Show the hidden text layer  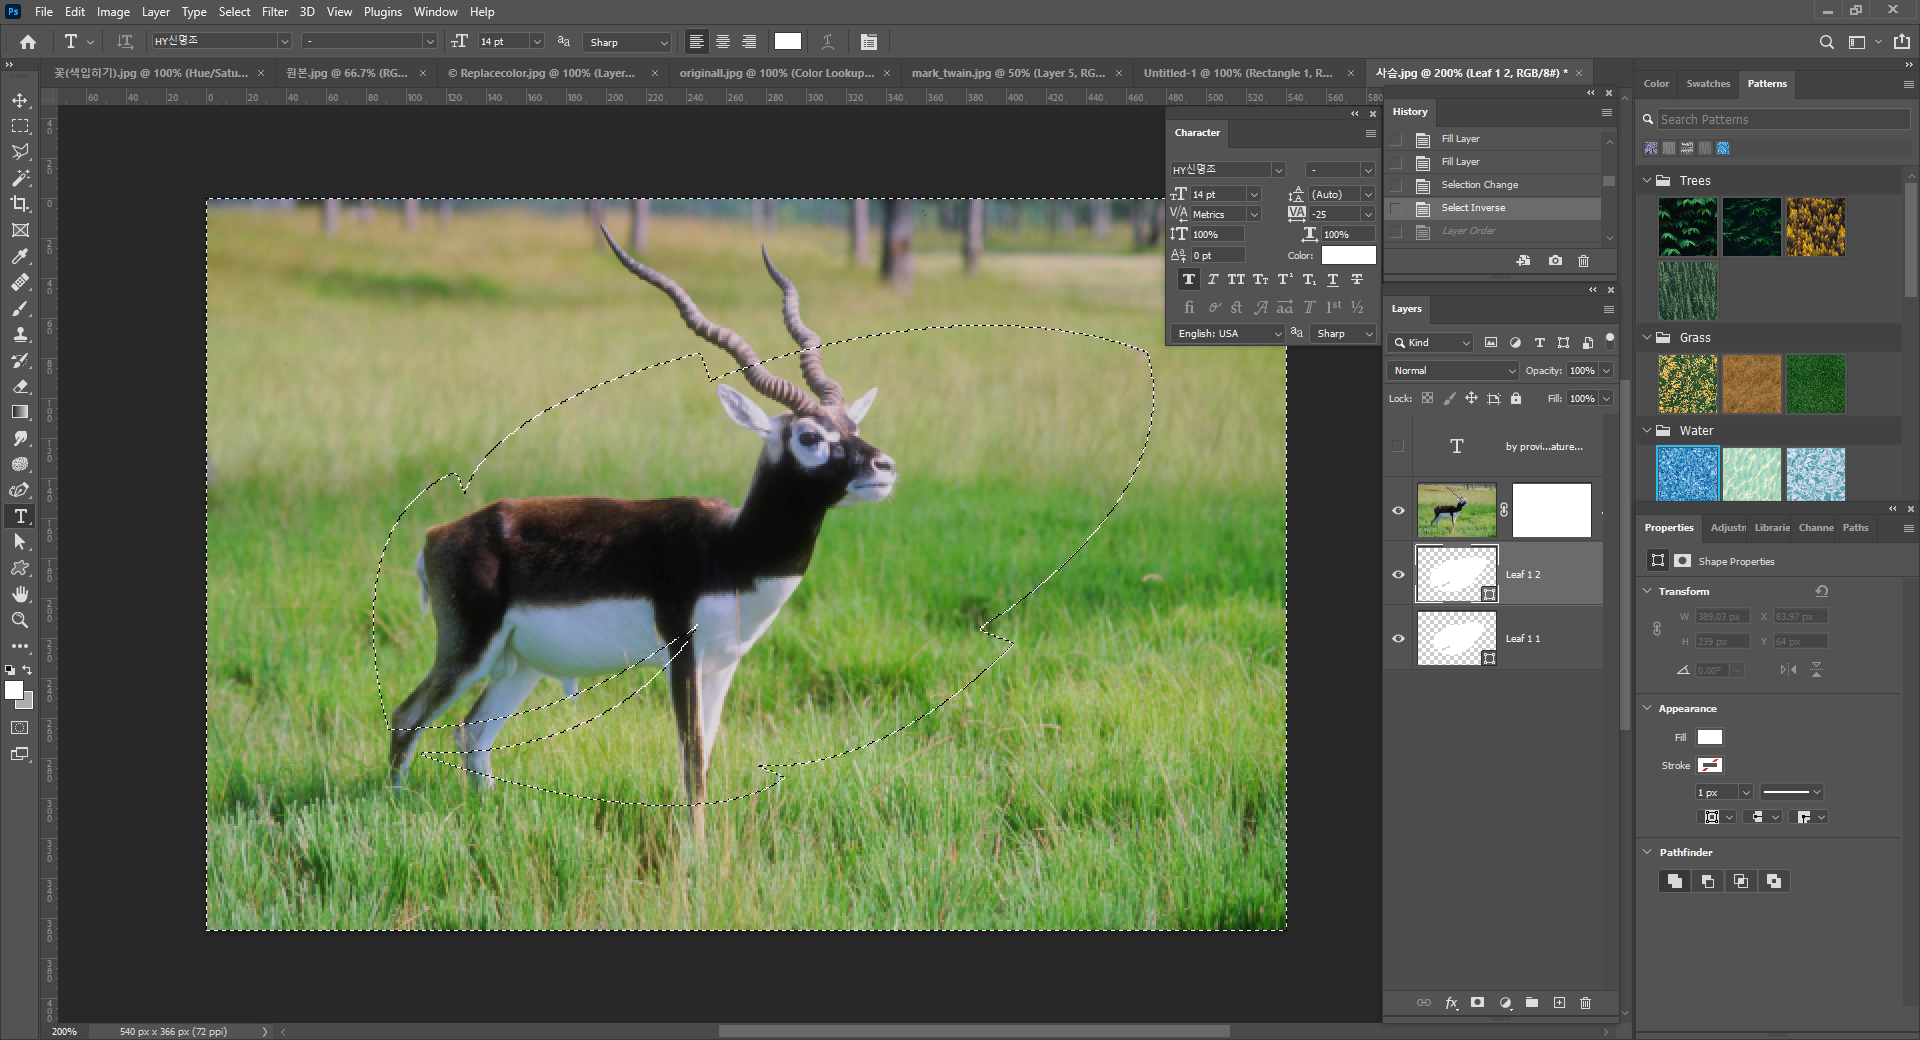pyautogui.click(x=1398, y=446)
